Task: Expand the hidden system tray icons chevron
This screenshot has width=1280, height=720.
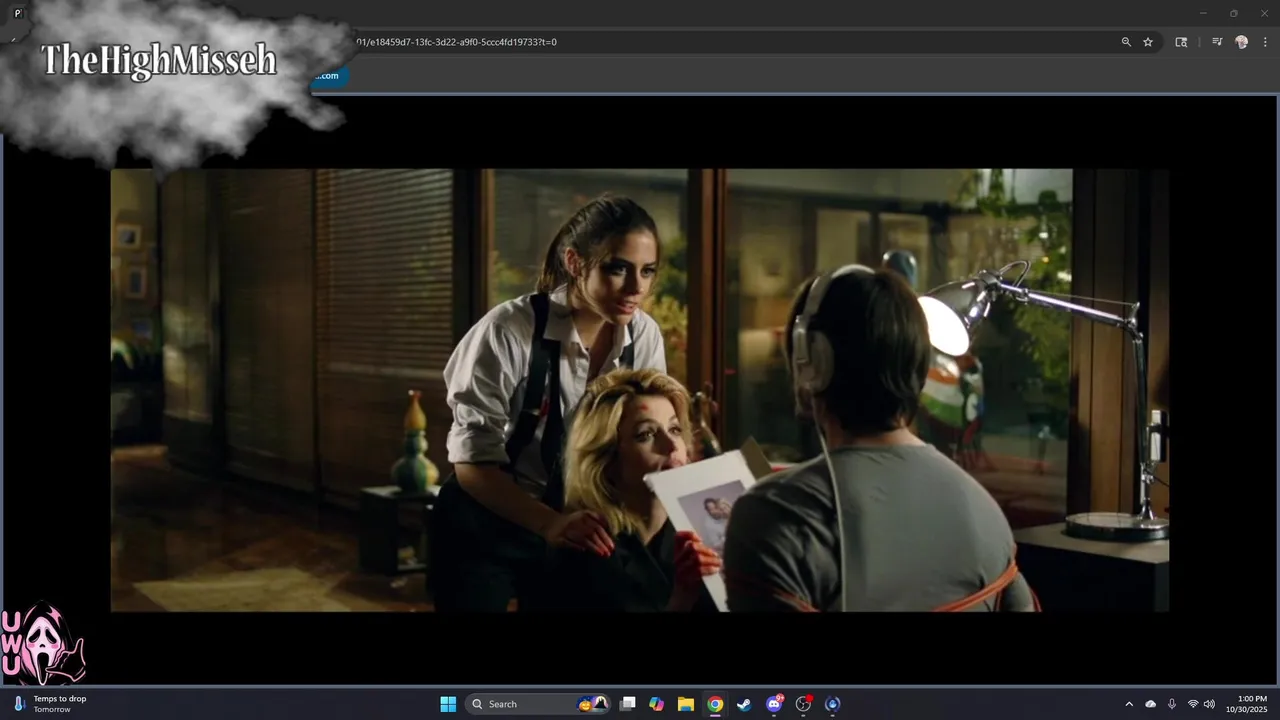Action: [1129, 704]
